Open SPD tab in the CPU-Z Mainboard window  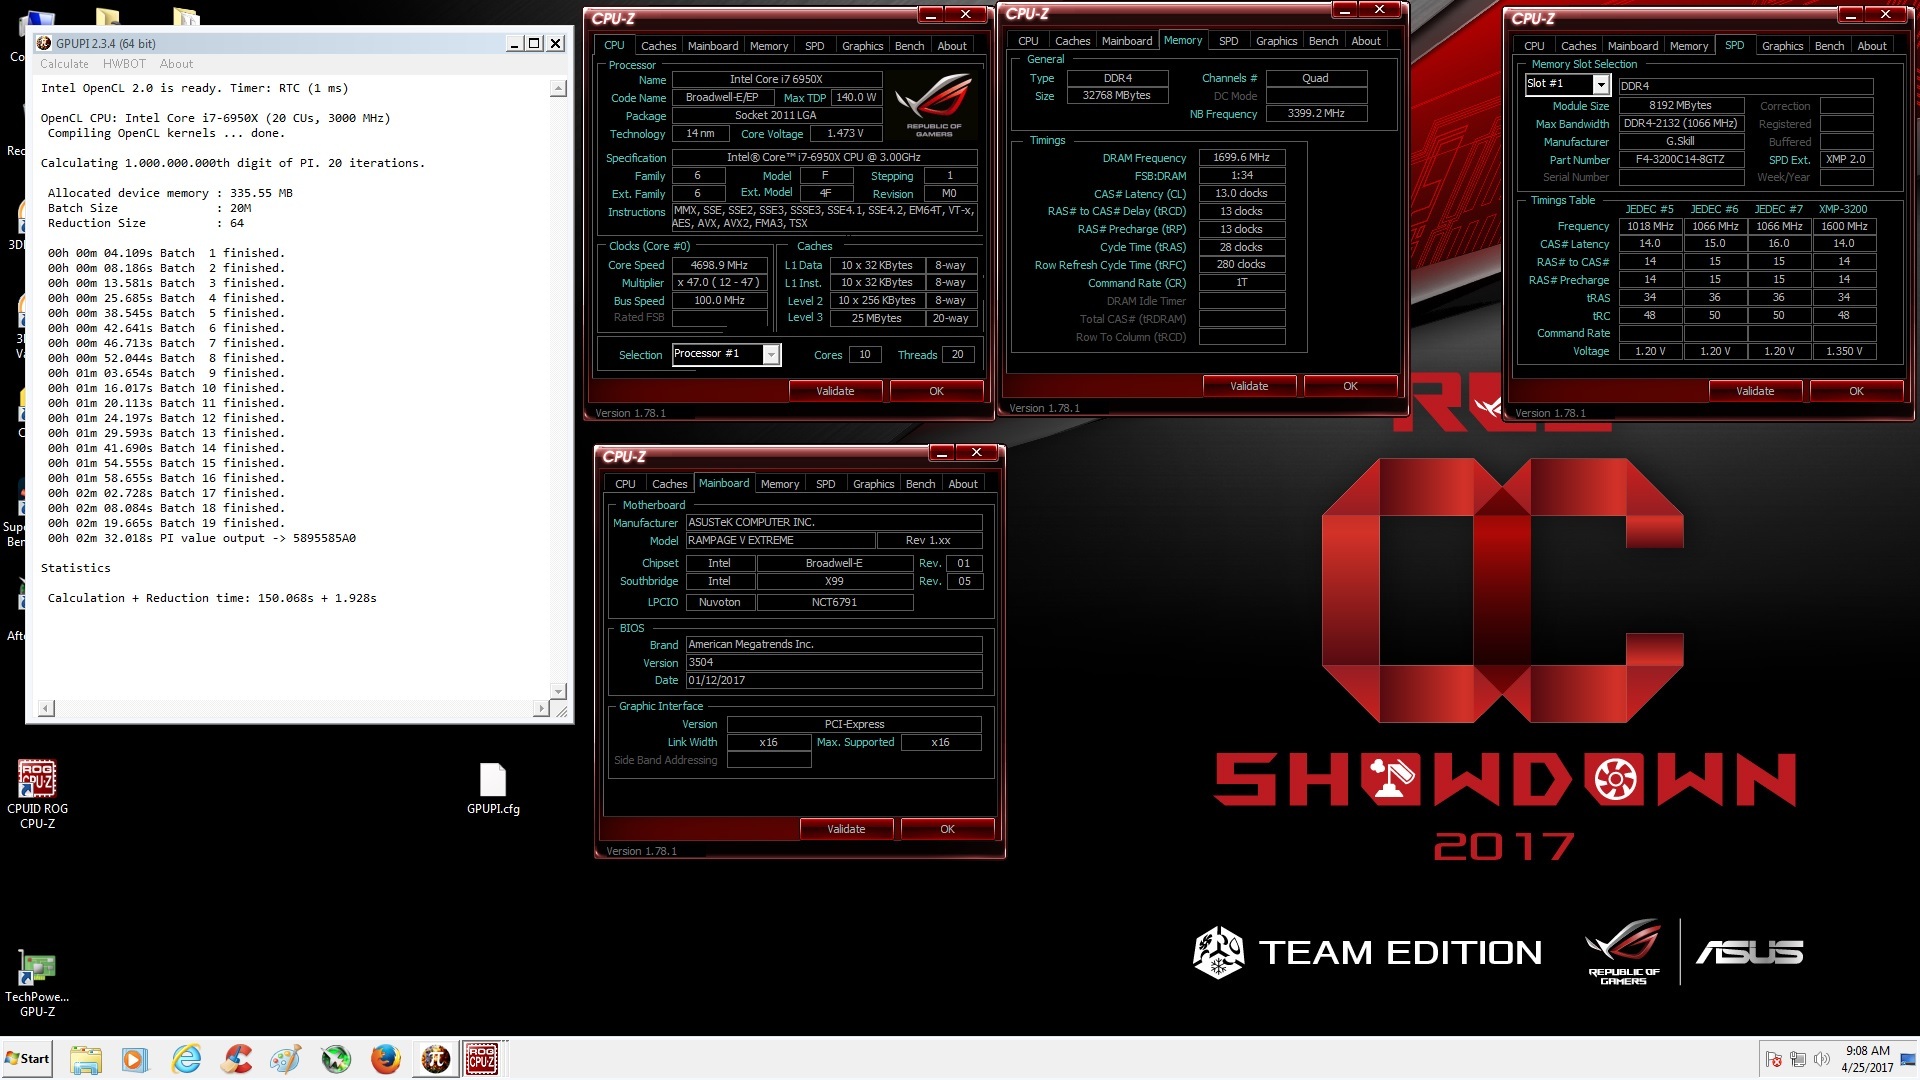[x=825, y=484]
